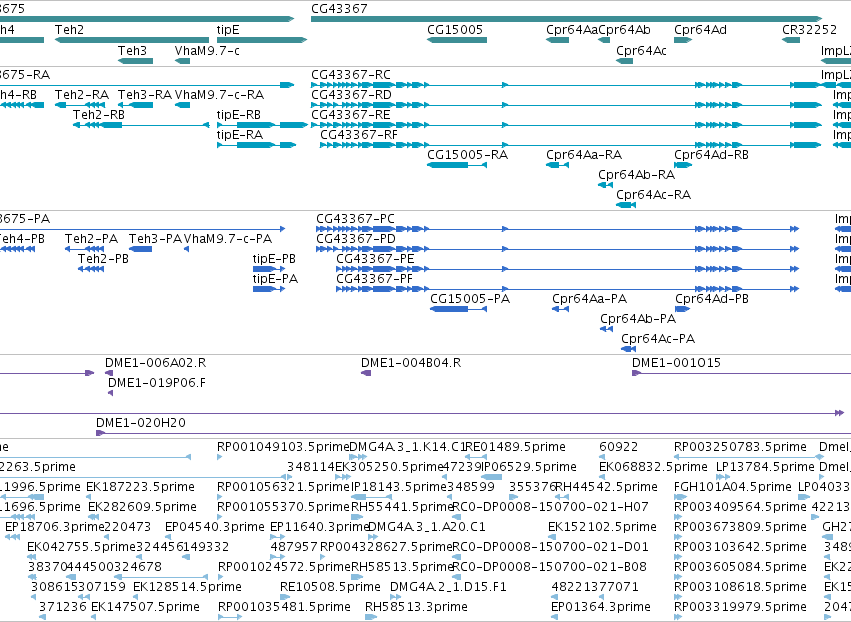Click the DME1-004B04.R clone label
Viewport: 851px width, 622px height.
point(411,363)
